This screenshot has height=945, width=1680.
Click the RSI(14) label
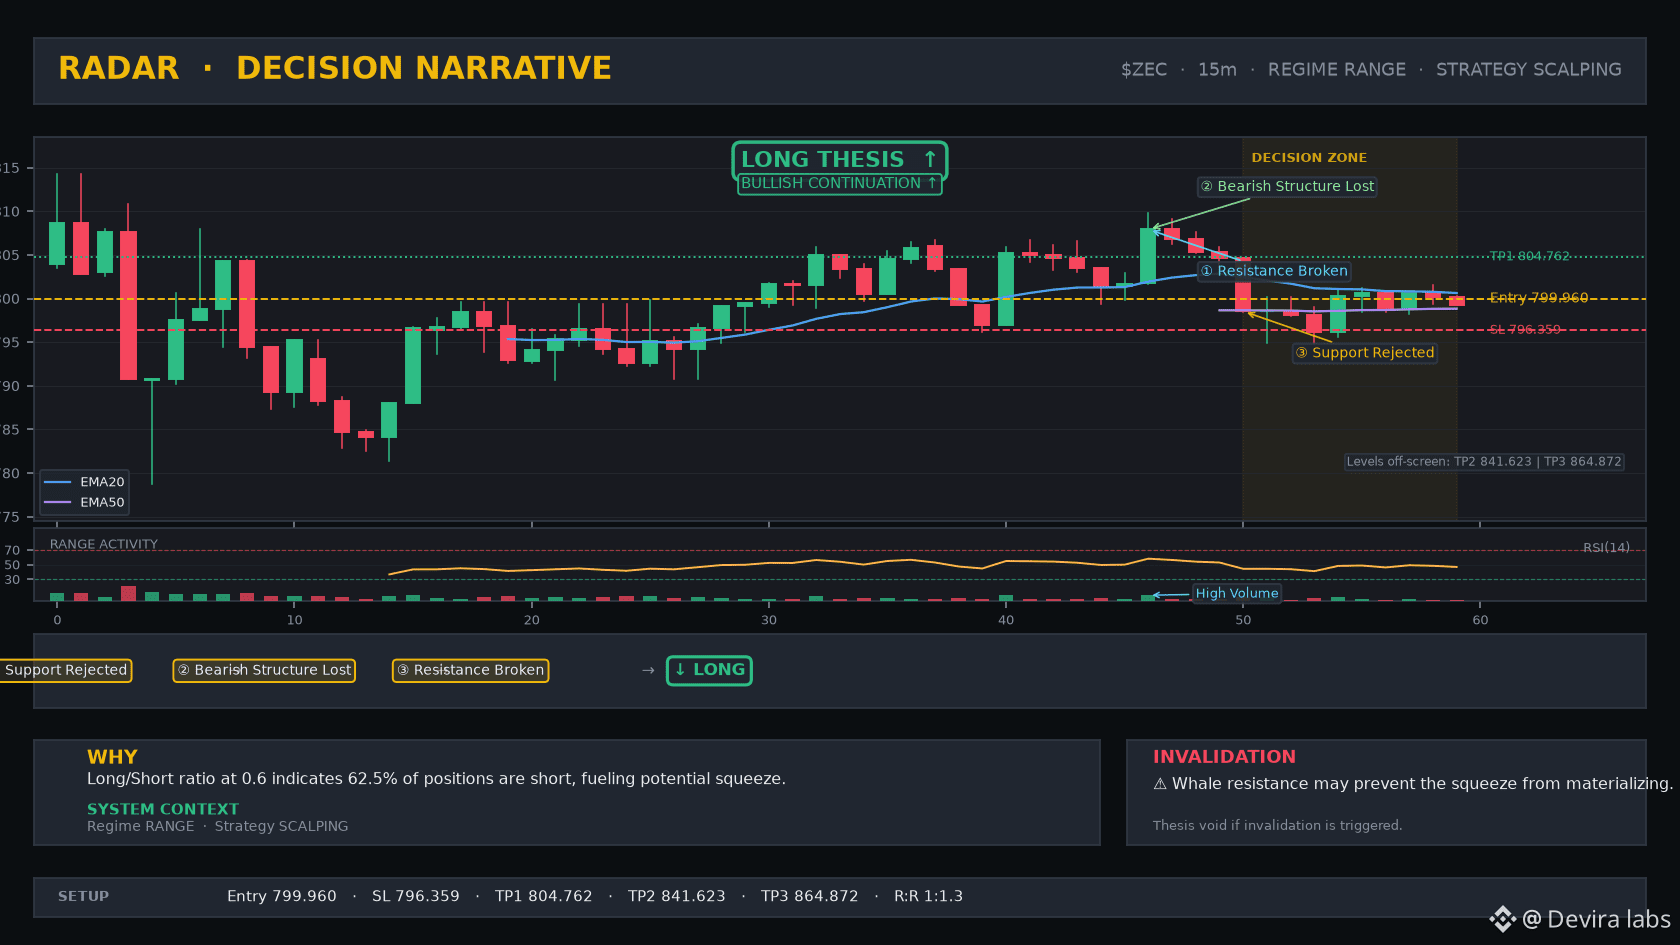(x=1606, y=548)
